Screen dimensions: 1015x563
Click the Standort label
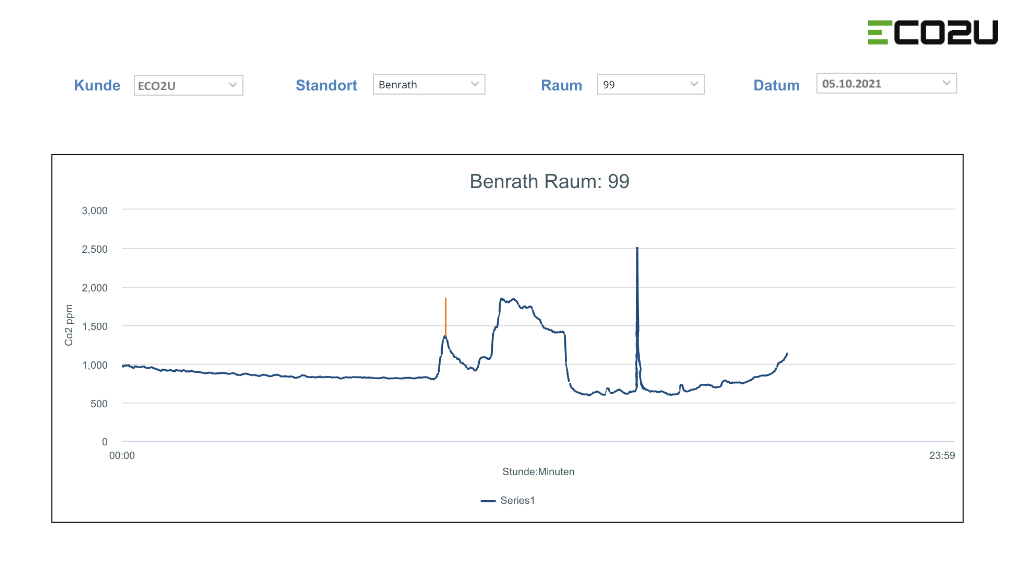click(326, 86)
